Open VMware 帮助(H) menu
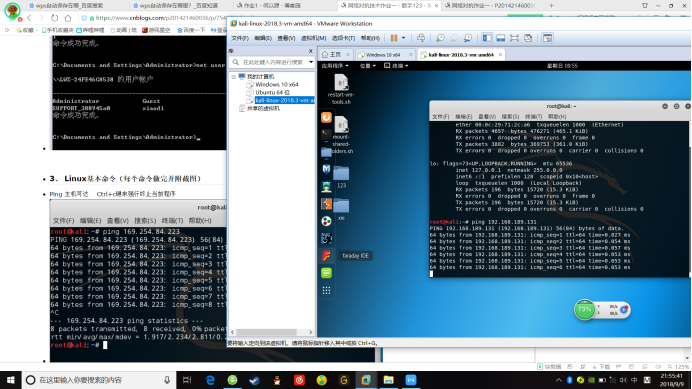Image resolution: width=692 pixels, height=389 pixels. click(370, 38)
